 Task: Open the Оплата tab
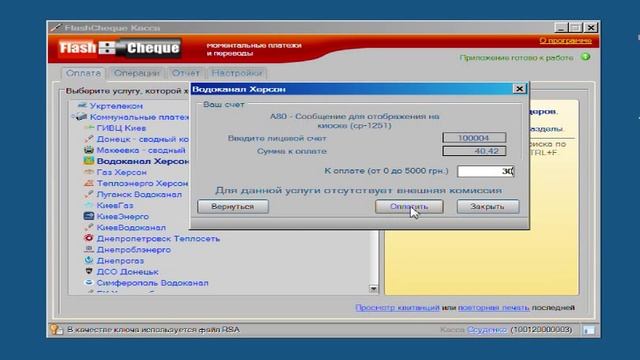(83, 73)
